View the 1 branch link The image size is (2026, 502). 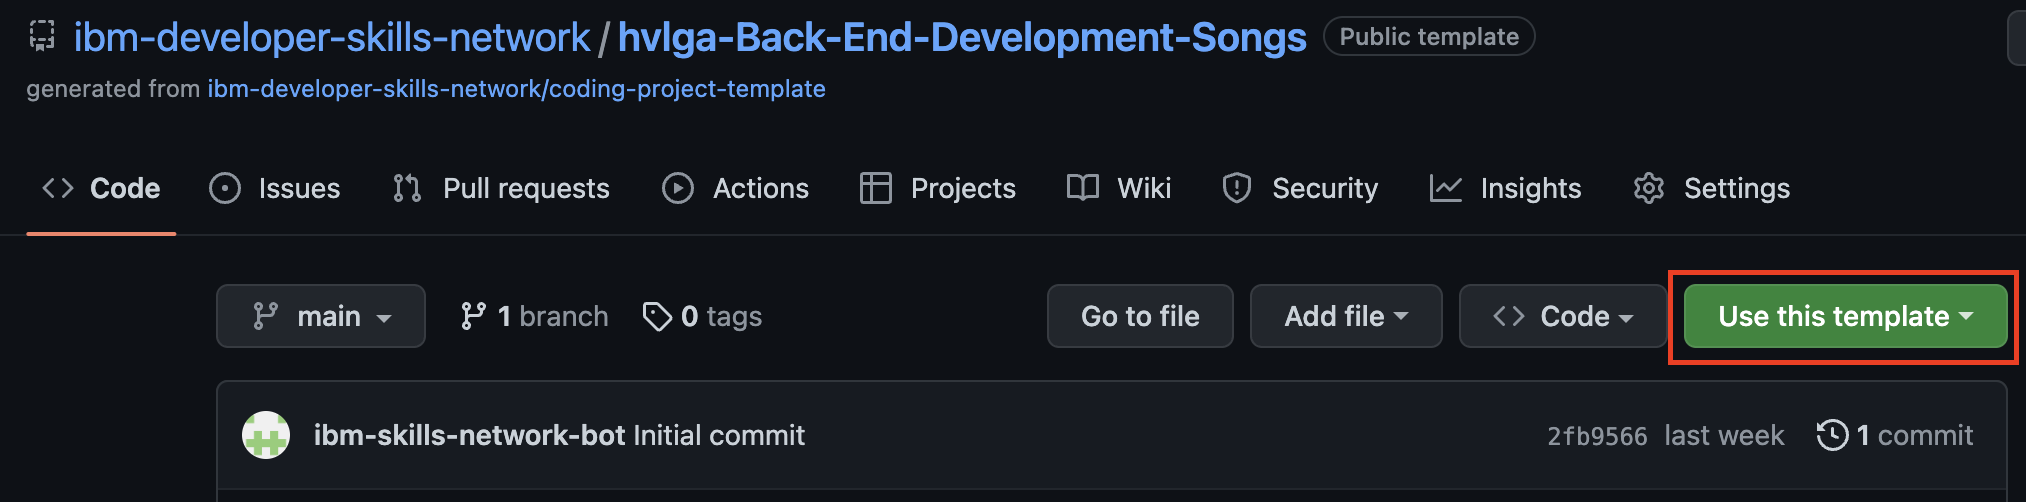[534, 316]
